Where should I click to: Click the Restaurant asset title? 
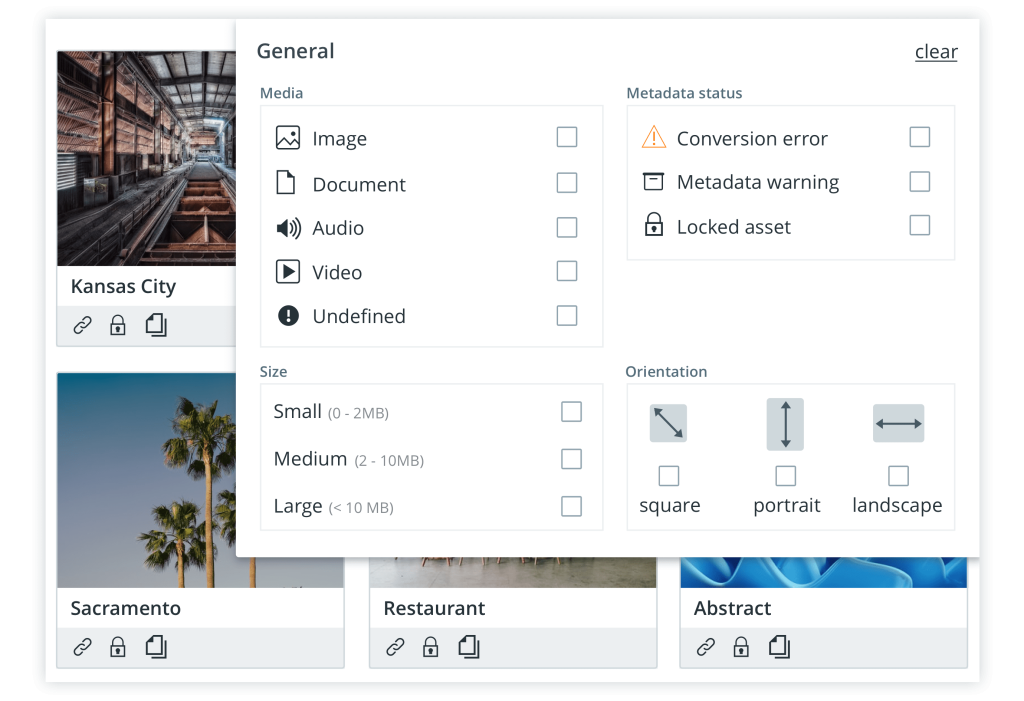434,608
